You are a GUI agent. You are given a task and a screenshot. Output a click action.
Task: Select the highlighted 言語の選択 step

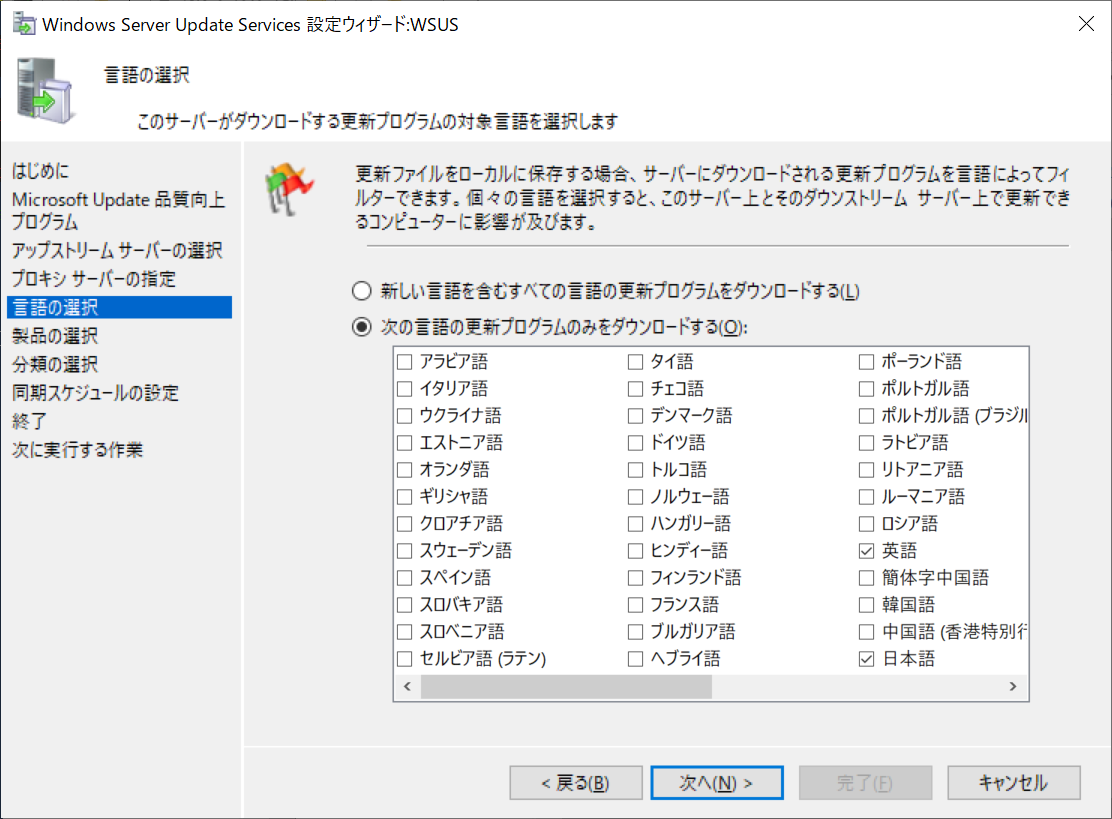[119, 307]
